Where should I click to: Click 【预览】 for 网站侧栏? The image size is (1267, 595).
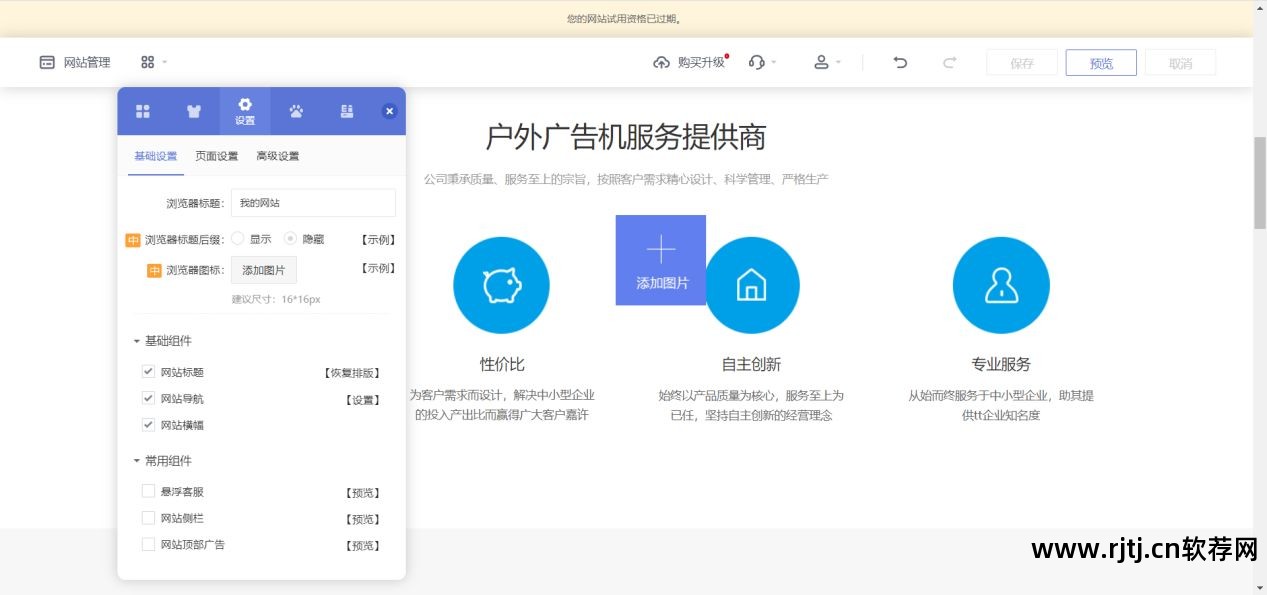(x=362, y=519)
